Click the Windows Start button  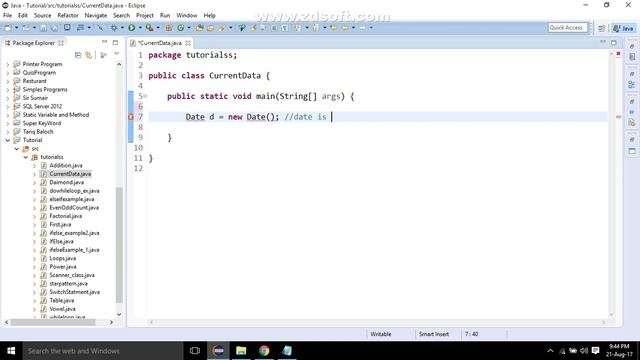11,351
